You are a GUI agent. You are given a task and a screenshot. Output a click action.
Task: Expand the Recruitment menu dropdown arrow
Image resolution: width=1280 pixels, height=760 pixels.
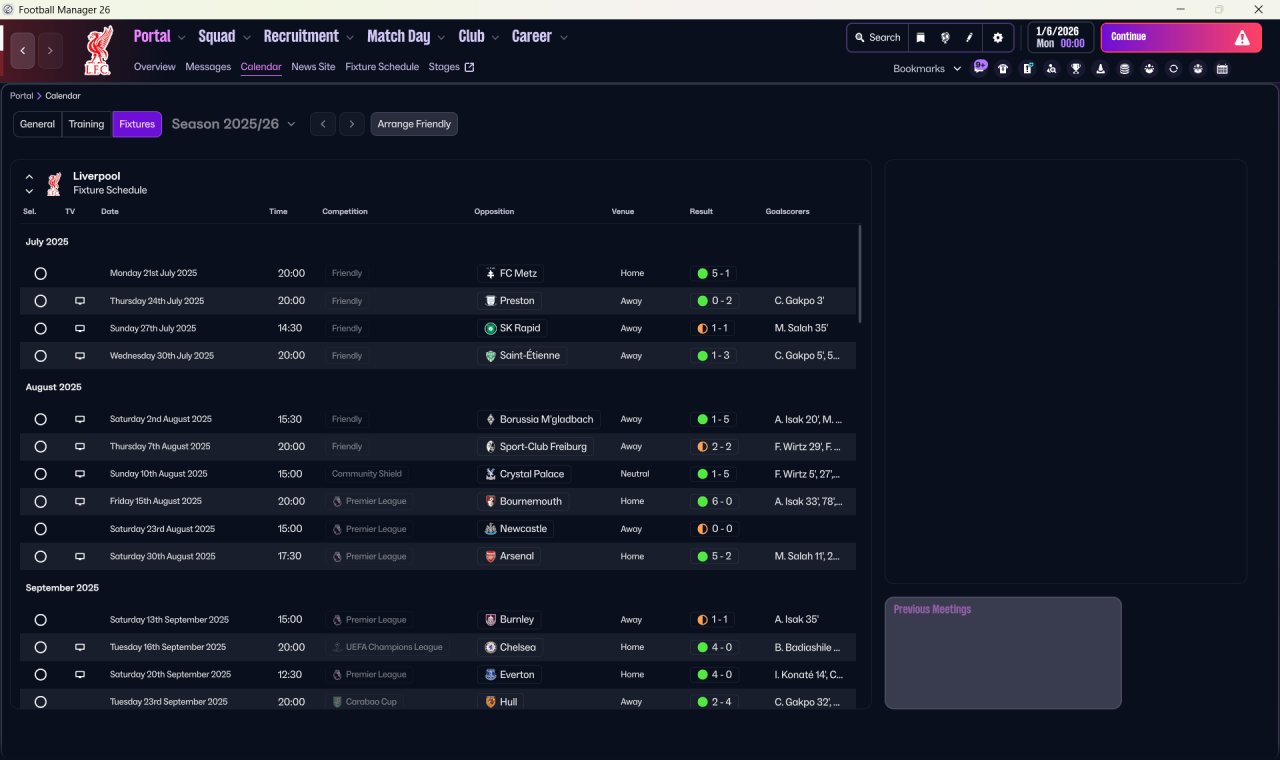350,38
